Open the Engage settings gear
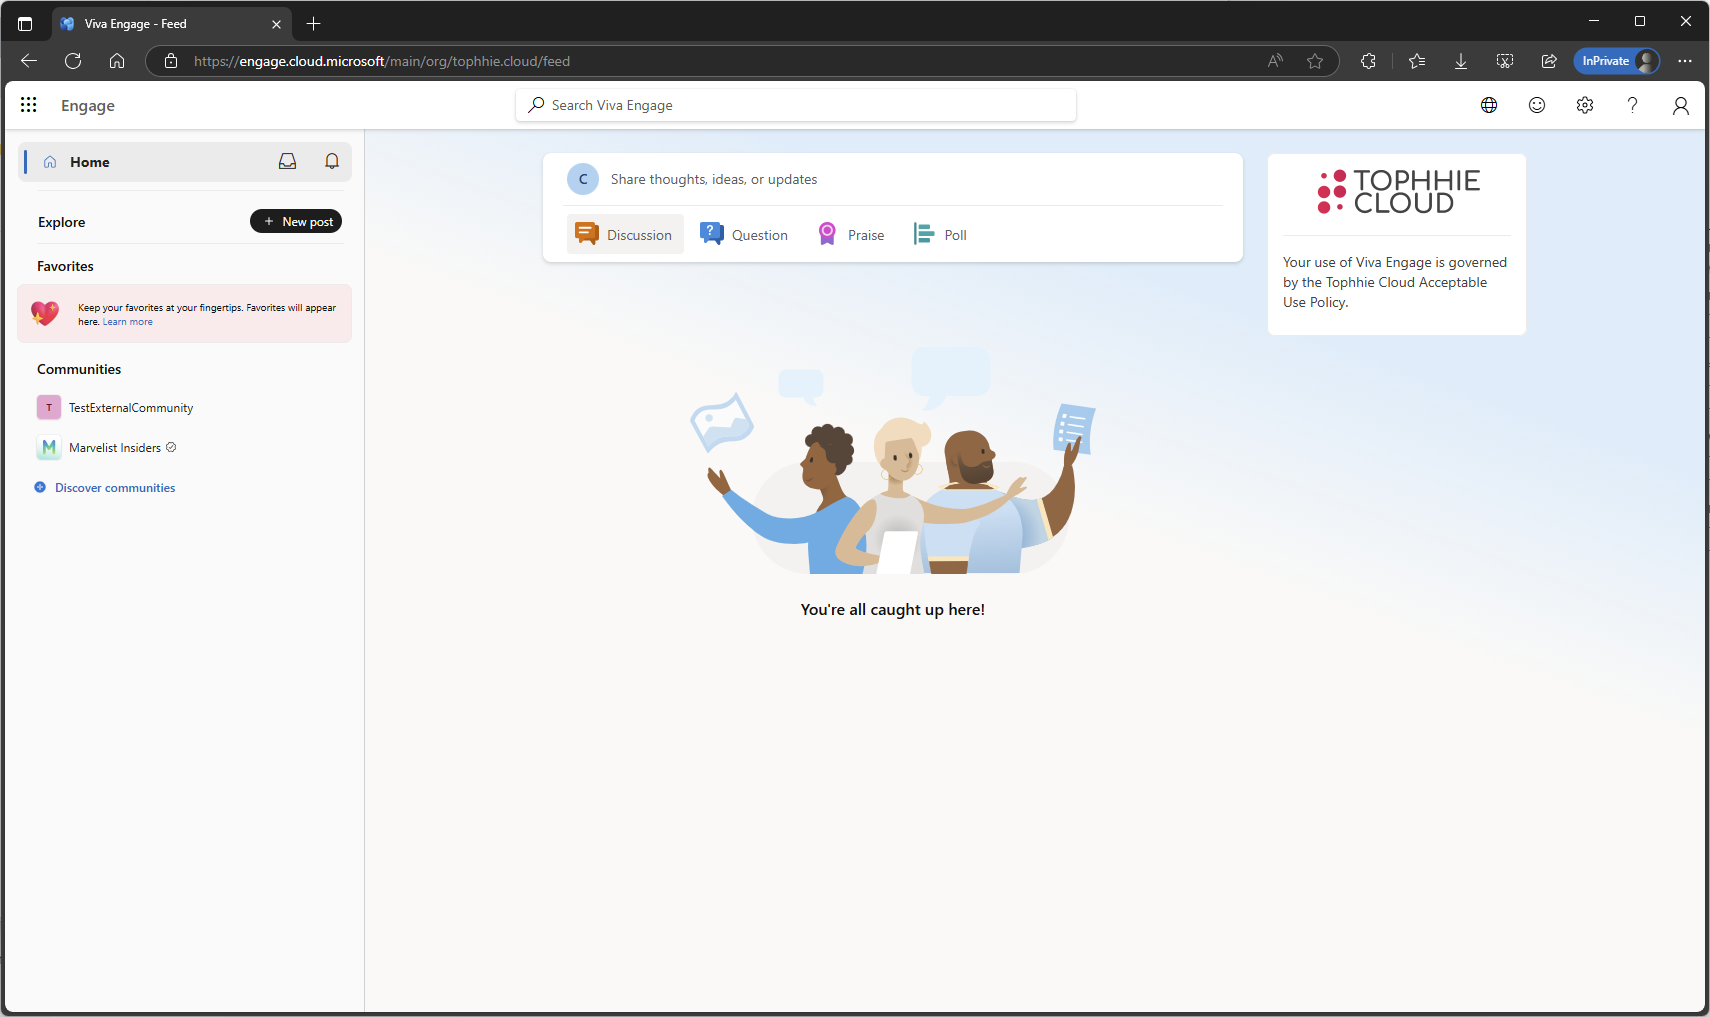1710x1017 pixels. tap(1585, 105)
